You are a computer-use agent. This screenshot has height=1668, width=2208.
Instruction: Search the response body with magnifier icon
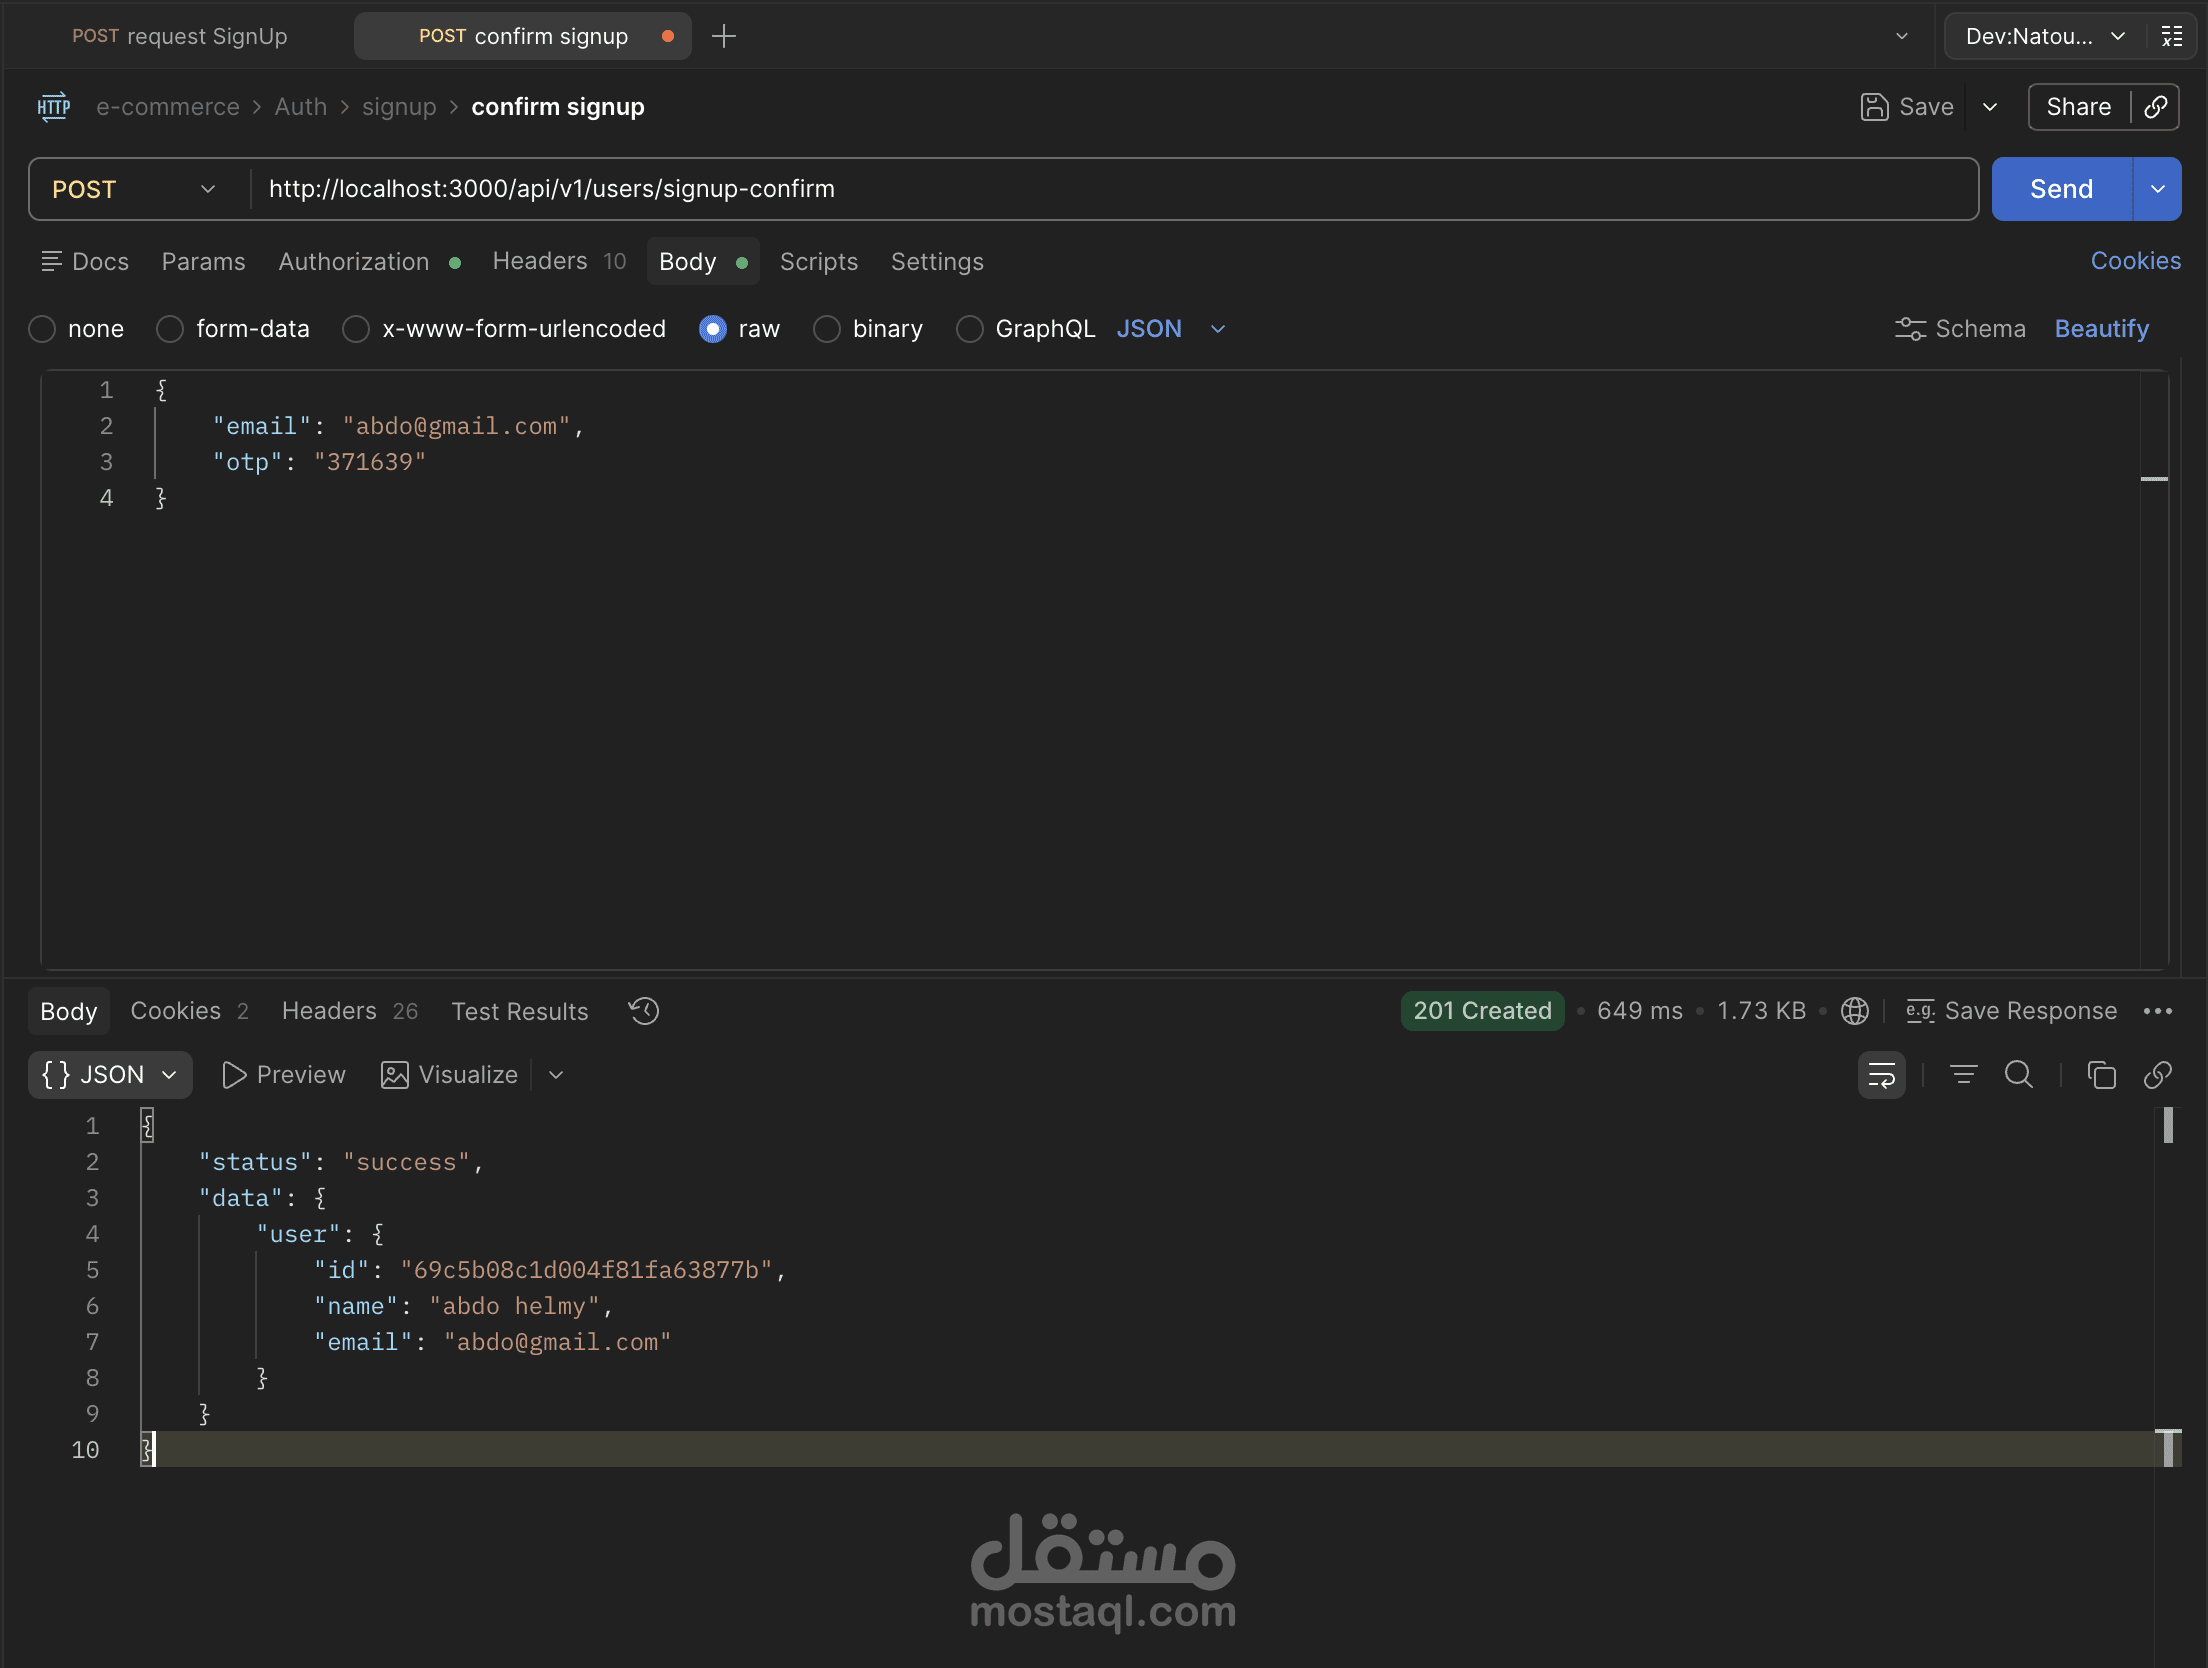pos(2019,1075)
